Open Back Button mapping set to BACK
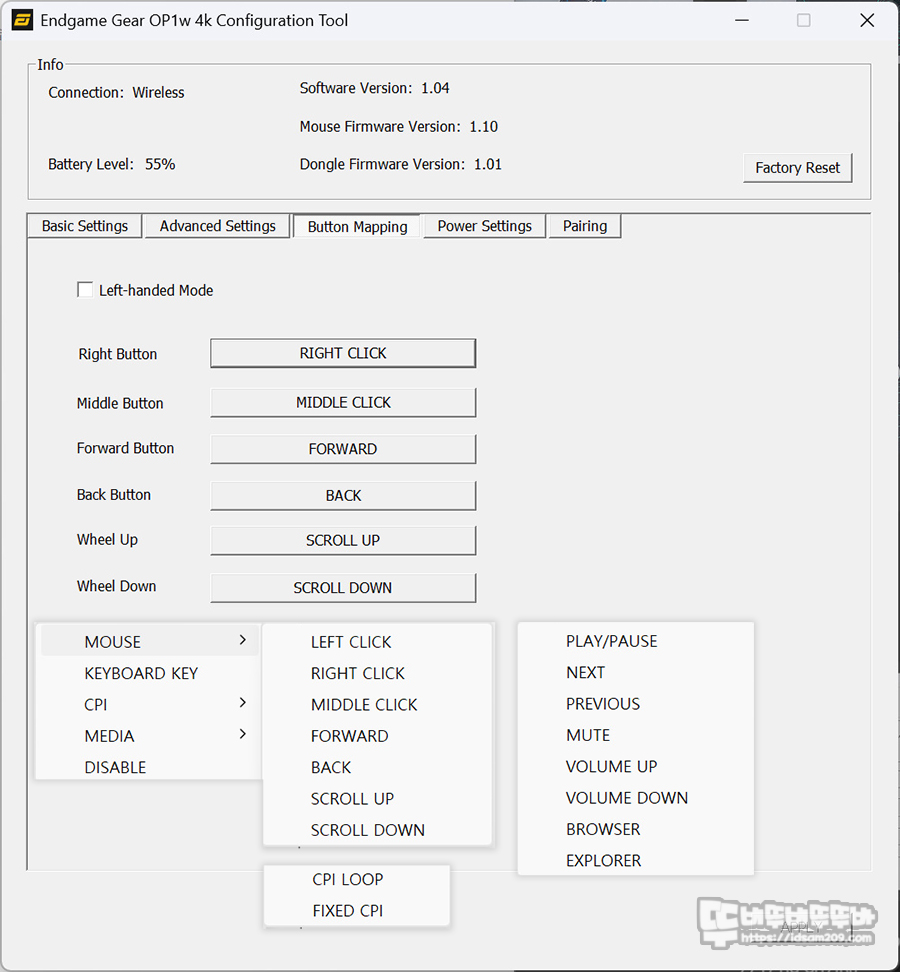The height and width of the screenshot is (972, 900). (343, 495)
